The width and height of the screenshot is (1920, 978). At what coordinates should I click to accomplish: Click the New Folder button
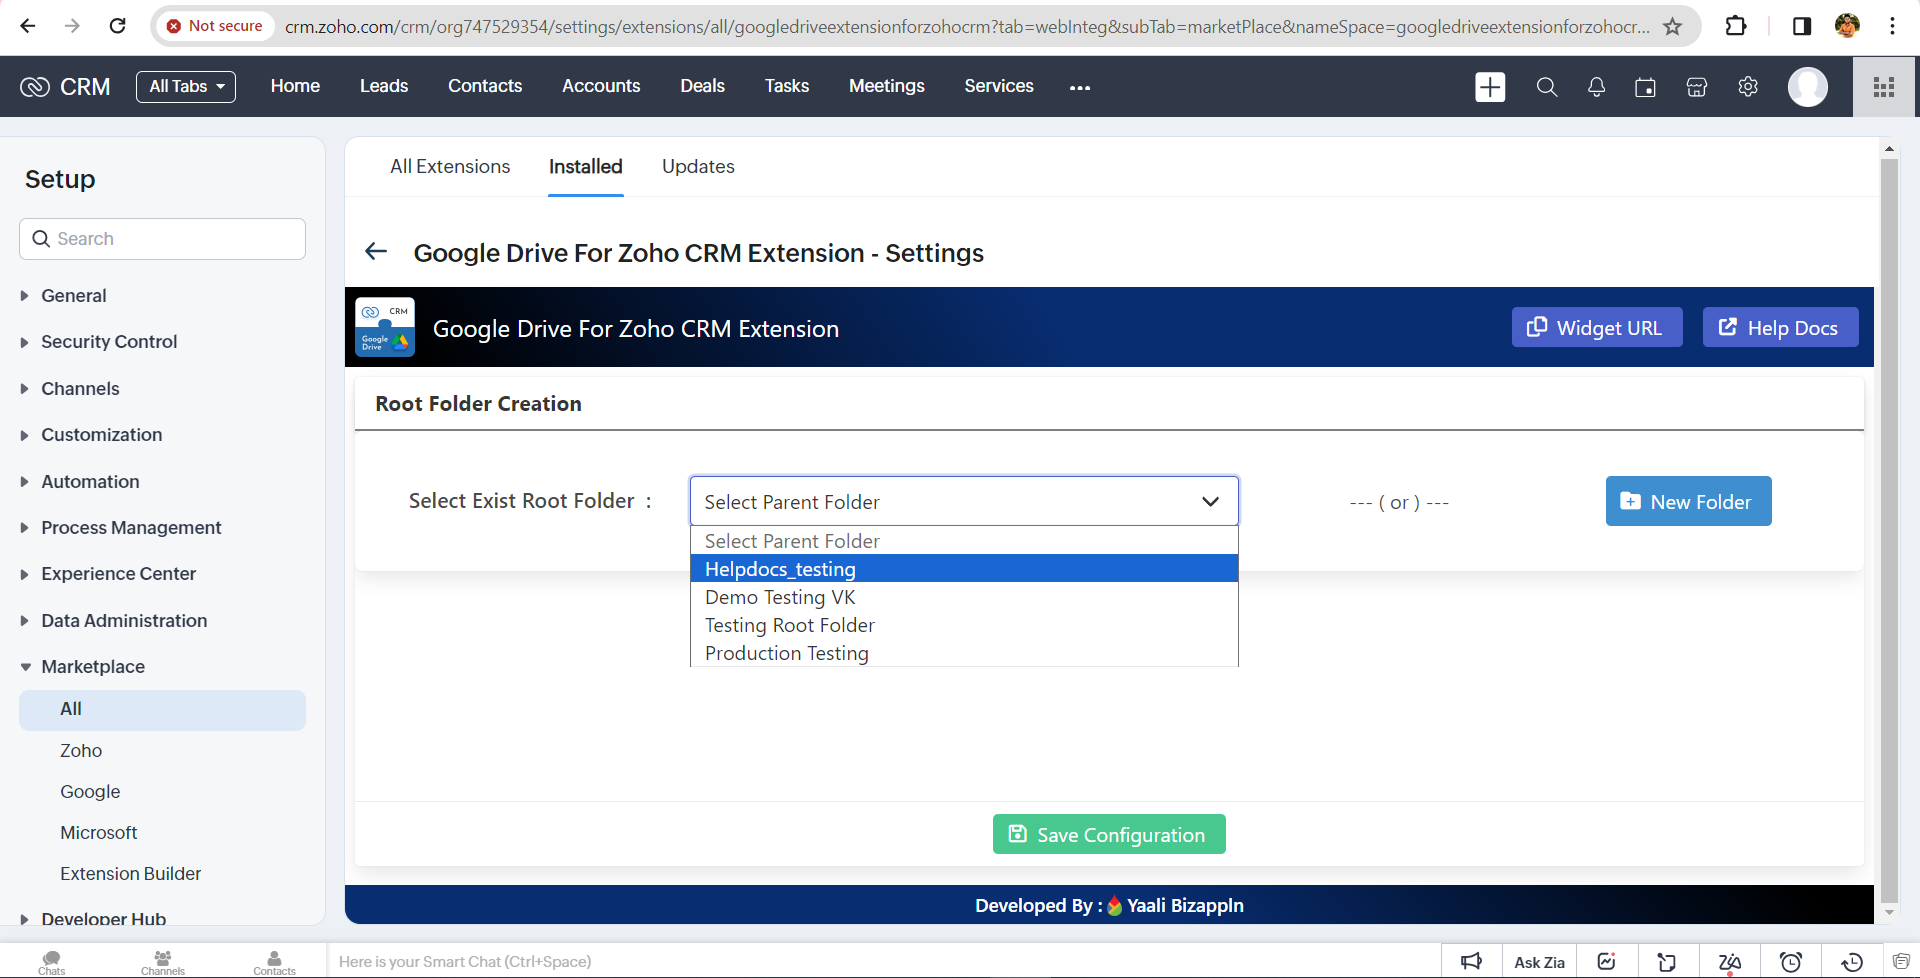[1688, 501]
